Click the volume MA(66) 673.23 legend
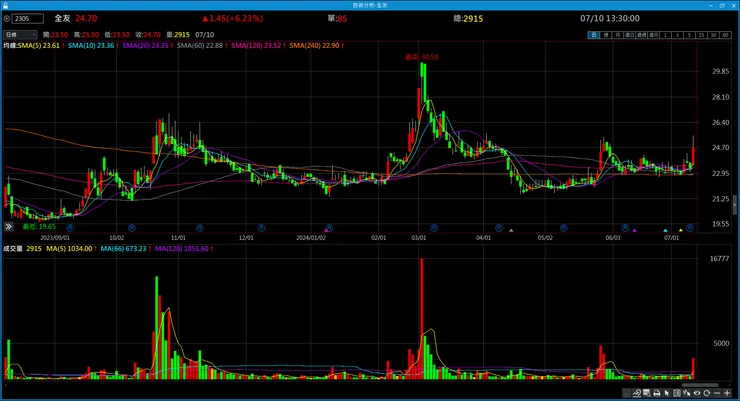Image resolution: width=740 pixels, height=401 pixels. tap(124, 249)
